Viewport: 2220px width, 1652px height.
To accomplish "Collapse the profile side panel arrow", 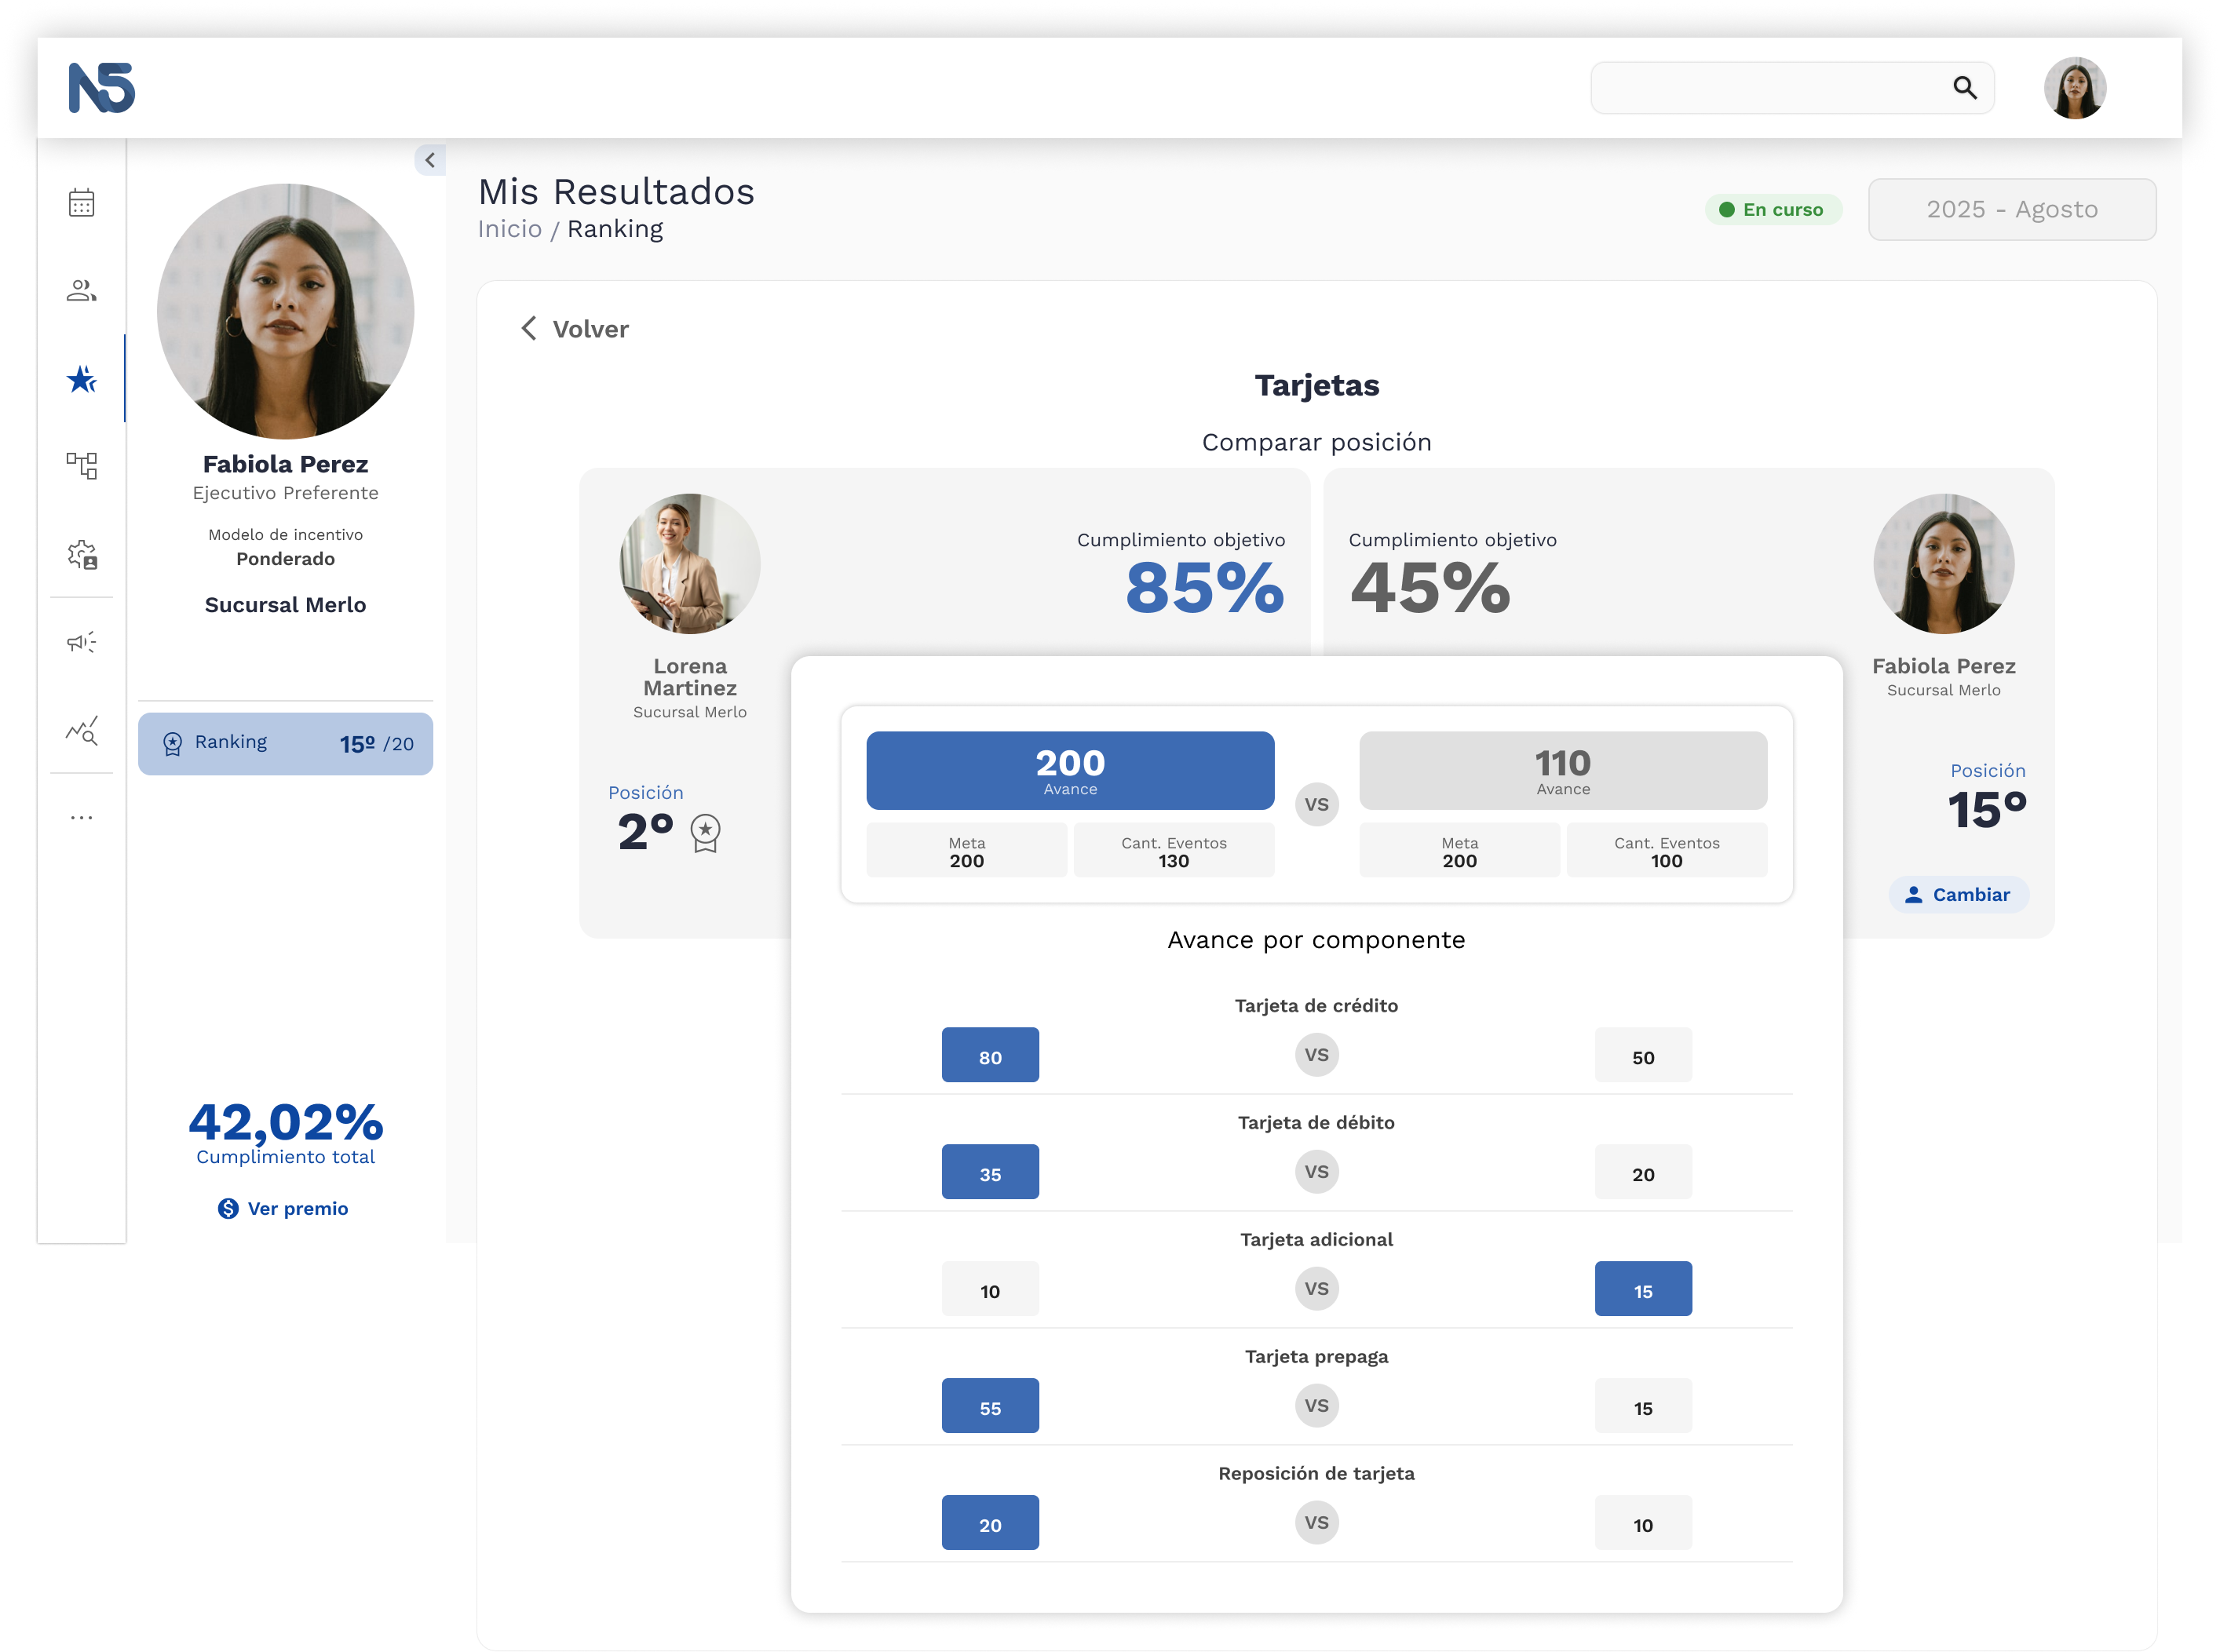I will pos(430,159).
